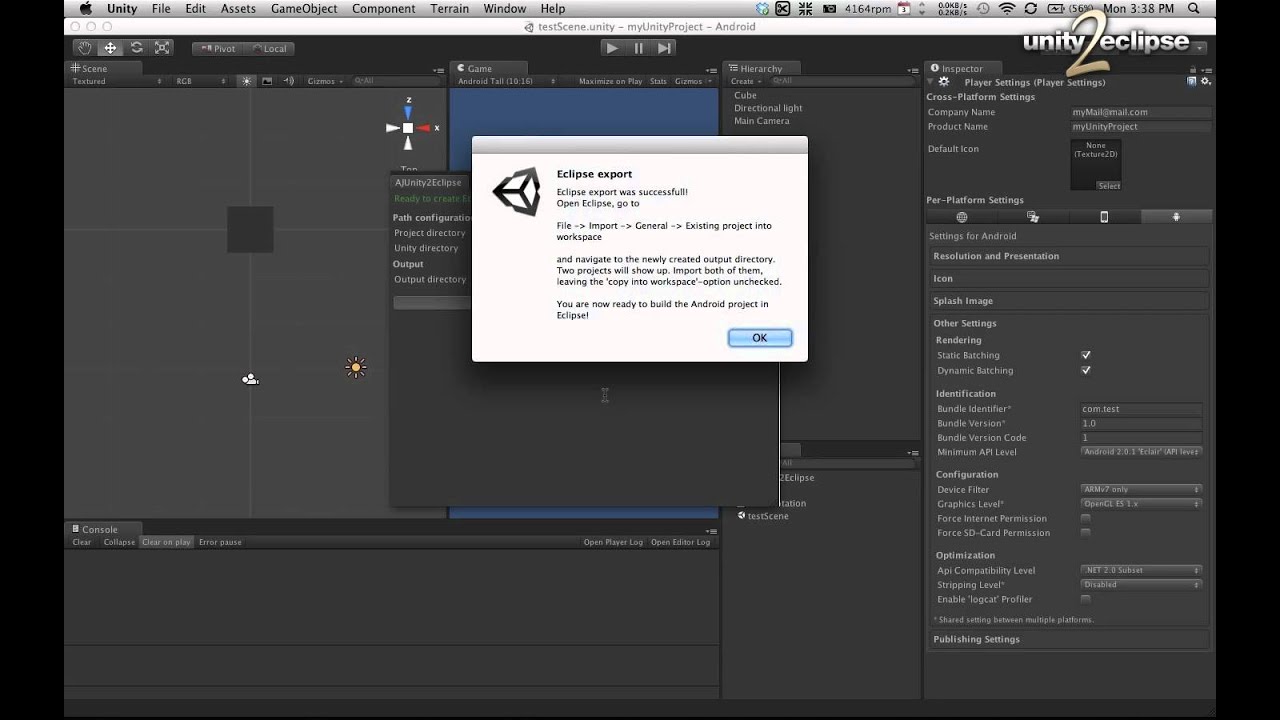Image resolution: width=1280 pixels, height=720 pixels.
Task: Expand Splash Image section
Action: (1068, 301)
